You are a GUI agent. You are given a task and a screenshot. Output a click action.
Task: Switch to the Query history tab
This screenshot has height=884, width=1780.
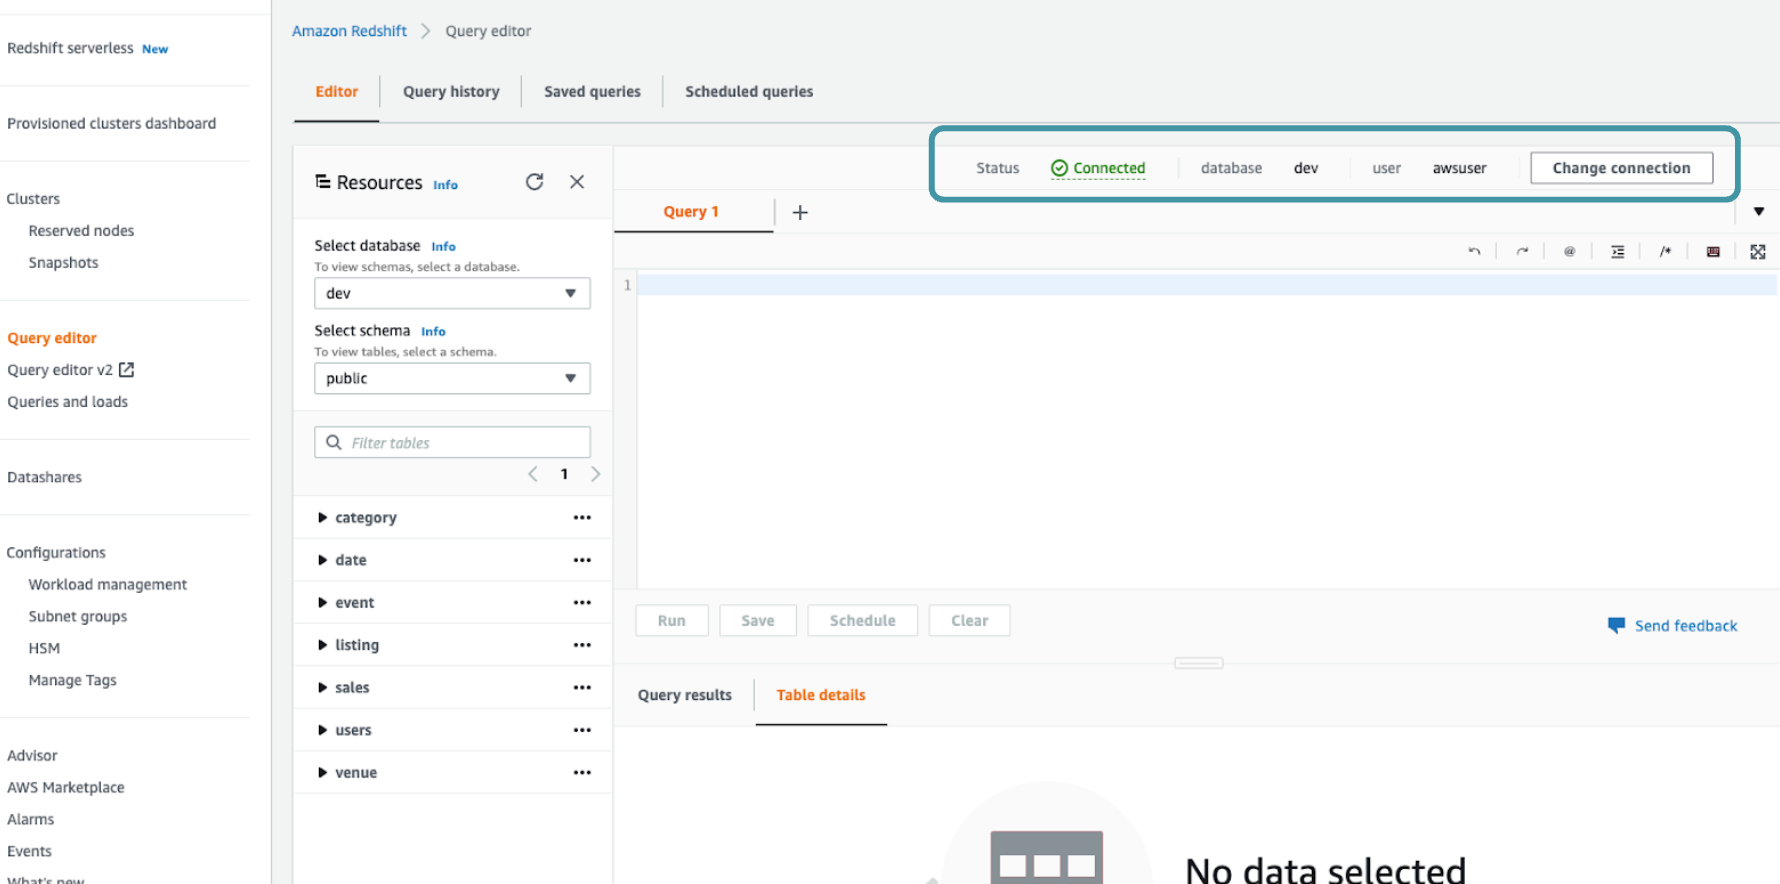451,91
